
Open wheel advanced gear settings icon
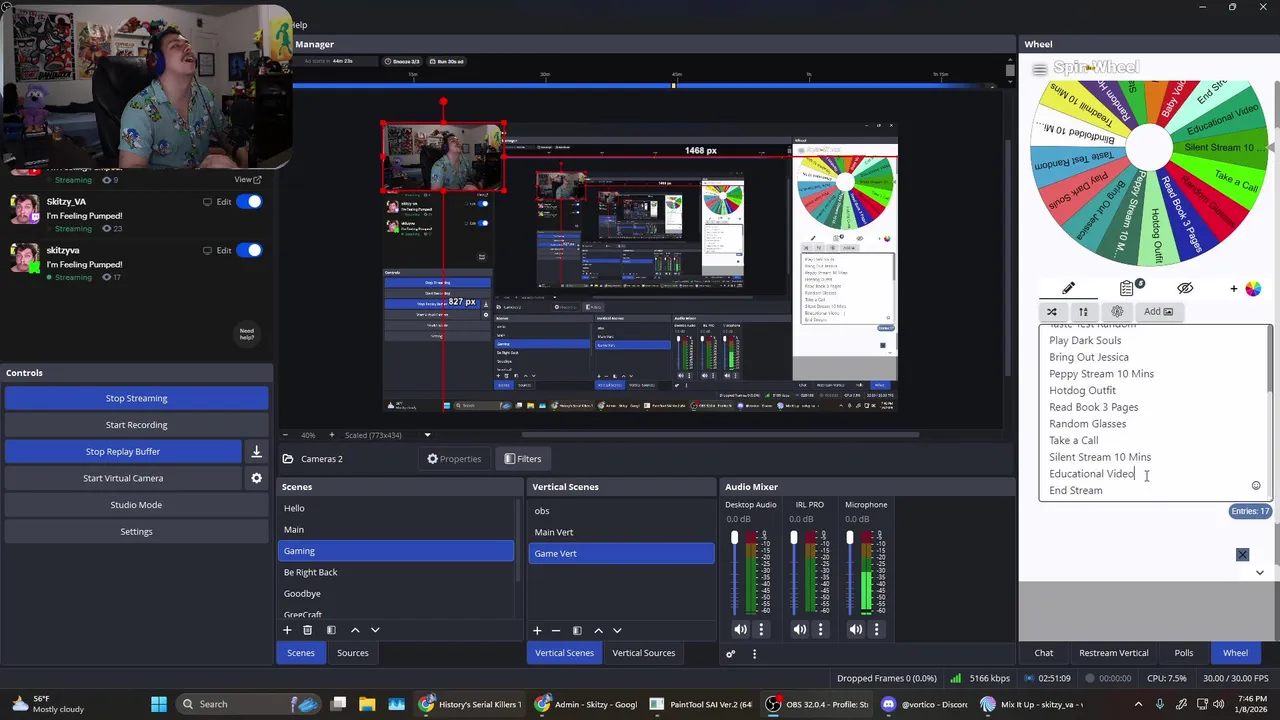pos(1117,311)
